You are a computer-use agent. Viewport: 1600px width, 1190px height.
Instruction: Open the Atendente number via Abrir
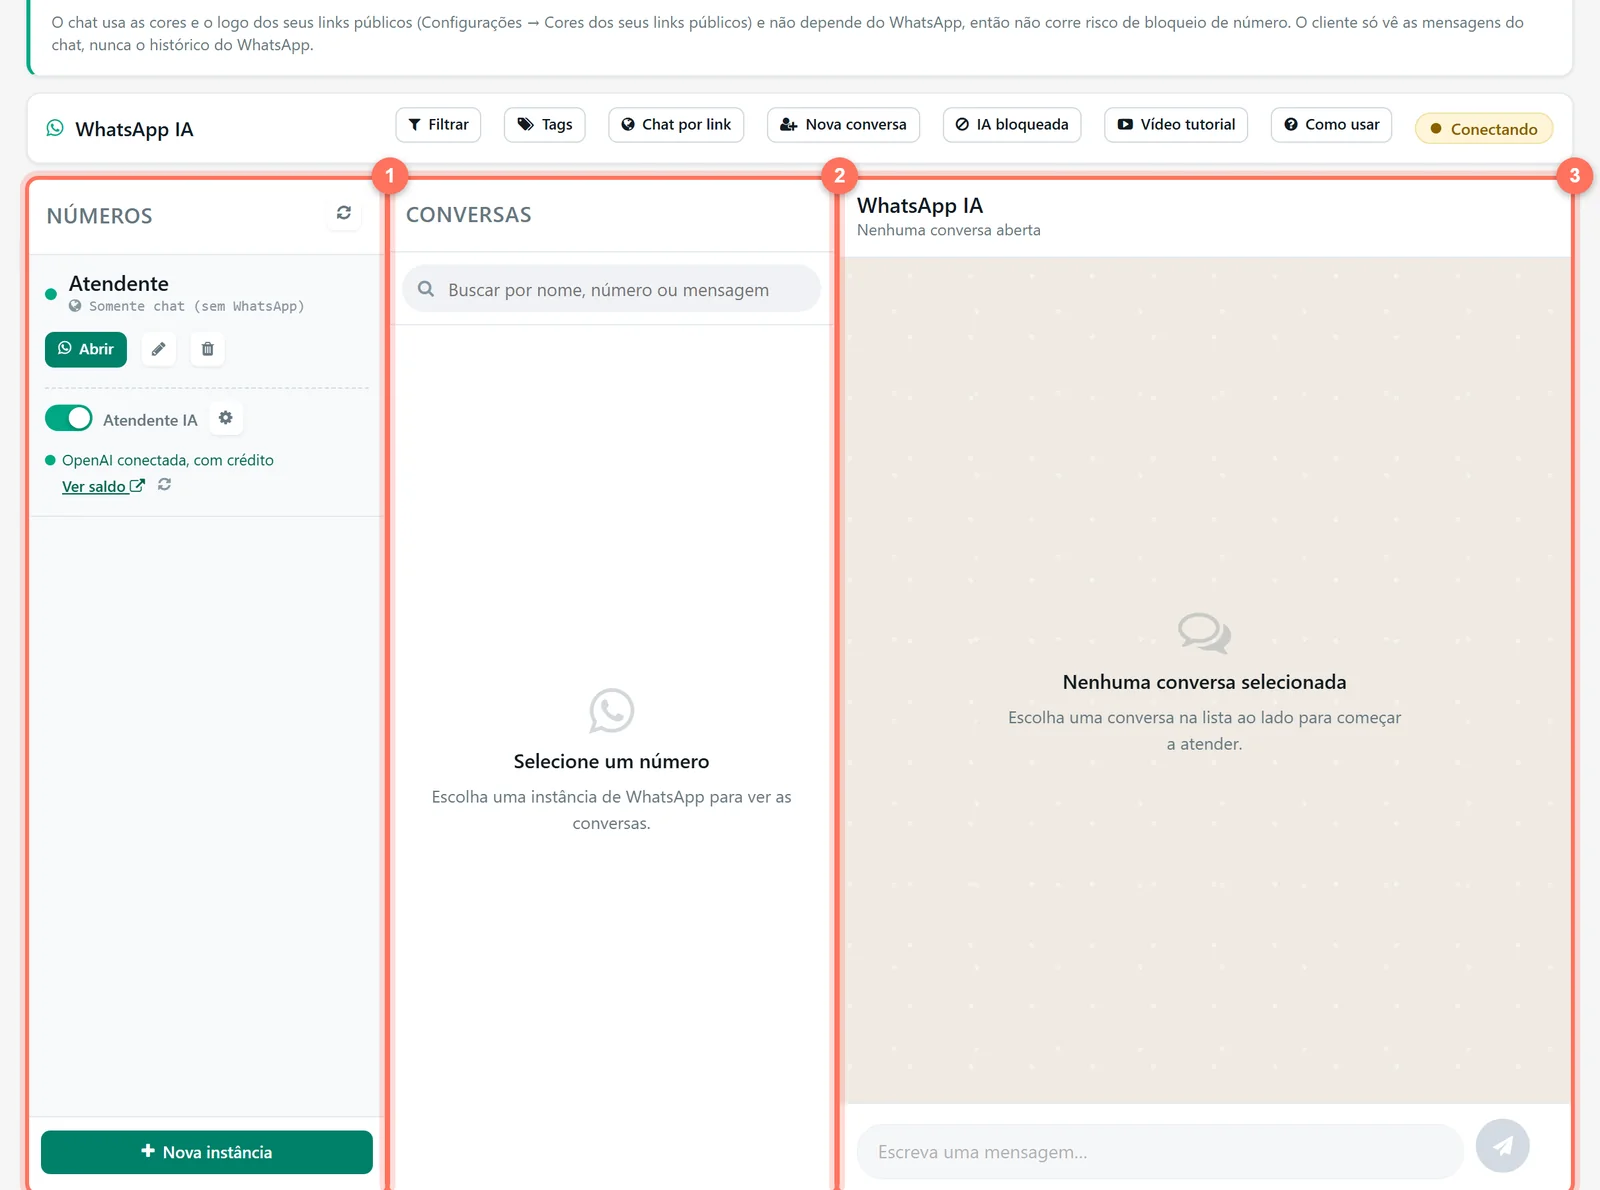86,349
